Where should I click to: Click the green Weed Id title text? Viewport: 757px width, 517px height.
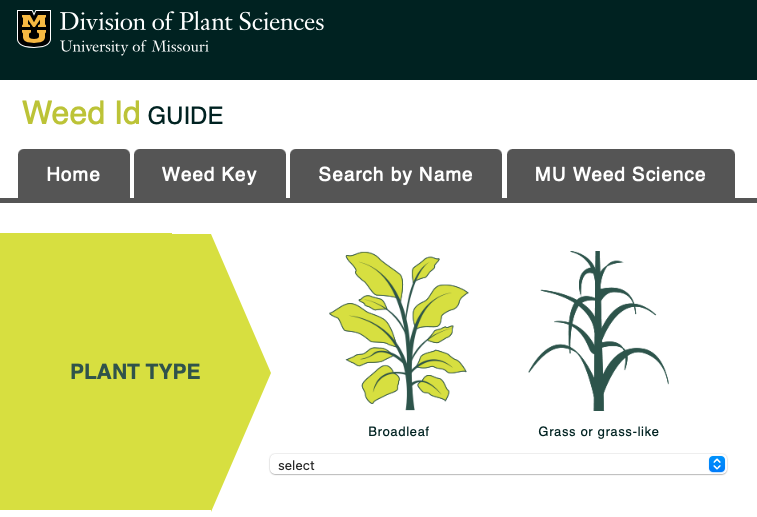coord(81,112)
